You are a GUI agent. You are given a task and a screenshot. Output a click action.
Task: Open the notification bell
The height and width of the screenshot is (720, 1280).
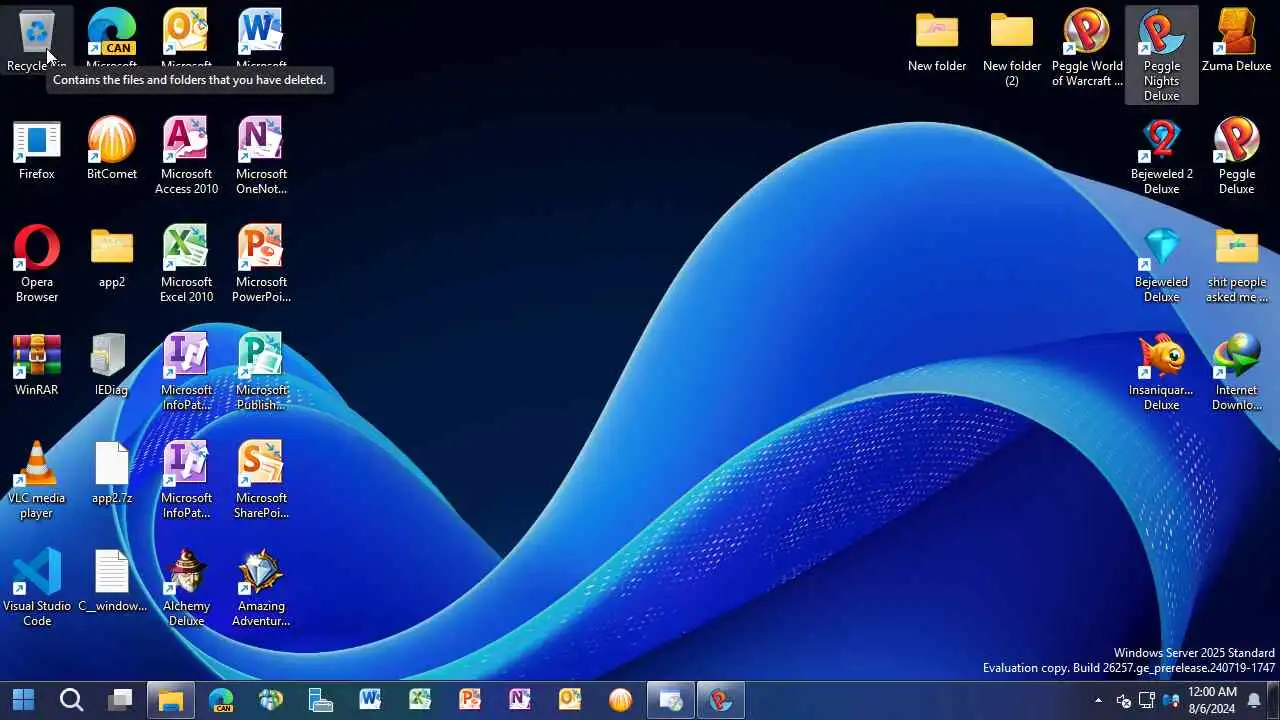pos(1254,701)
